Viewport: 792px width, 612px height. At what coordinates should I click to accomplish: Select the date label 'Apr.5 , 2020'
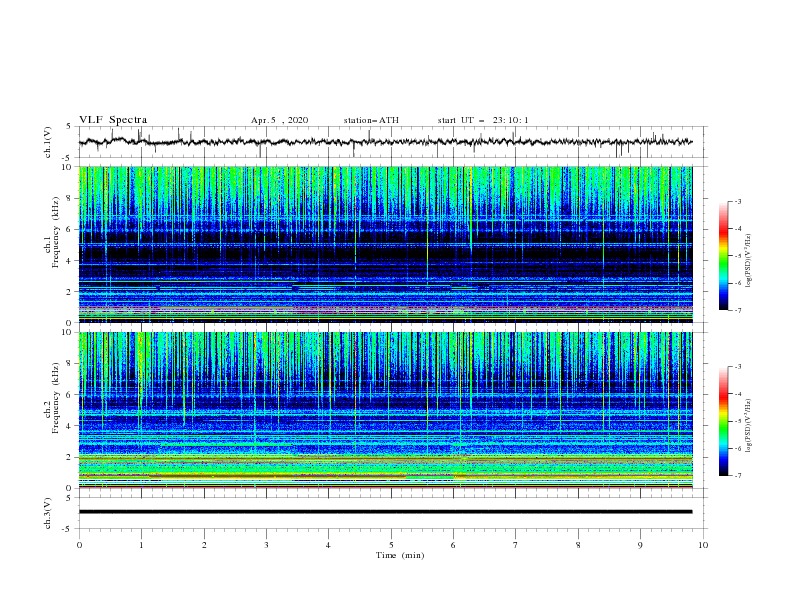[x=279, y=120]
